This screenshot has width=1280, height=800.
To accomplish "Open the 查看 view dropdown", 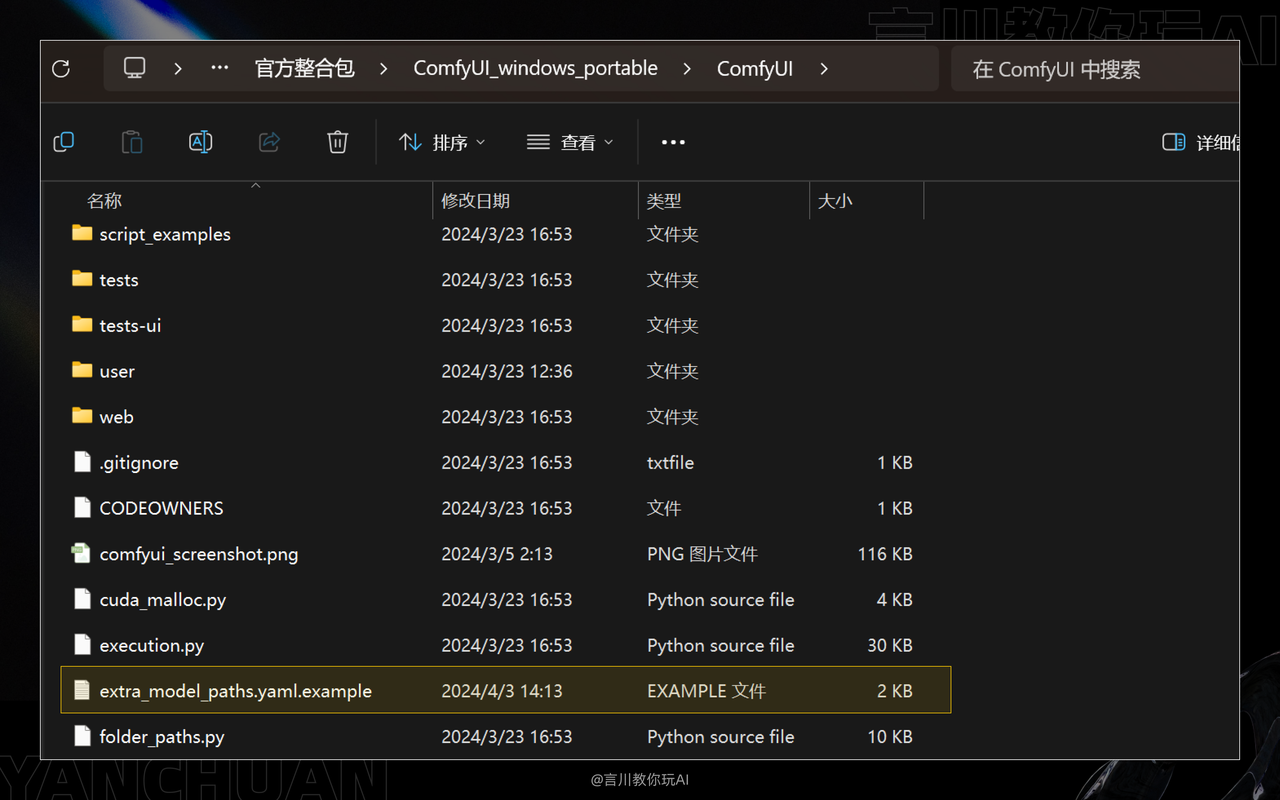I will tap(568, 142).
